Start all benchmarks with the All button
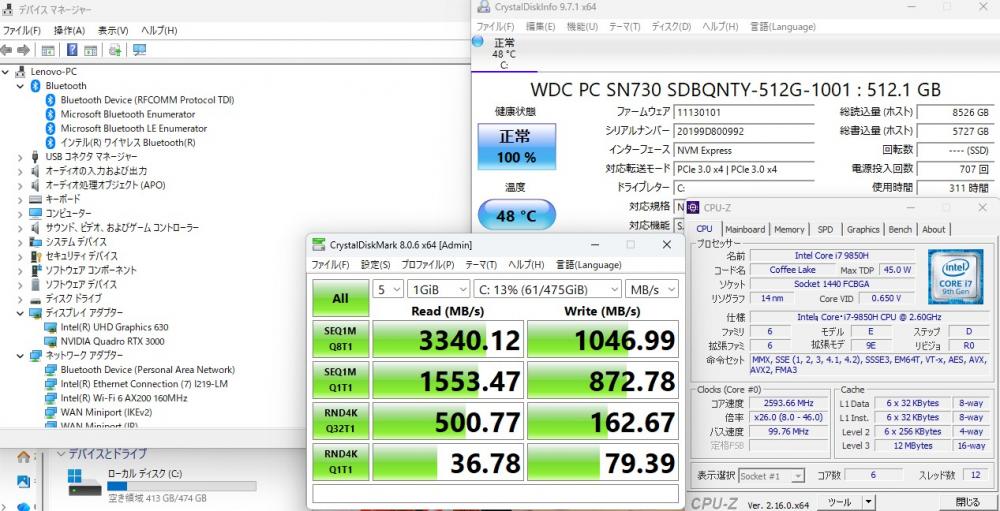Screen dimensions: 1000x511 340,297
